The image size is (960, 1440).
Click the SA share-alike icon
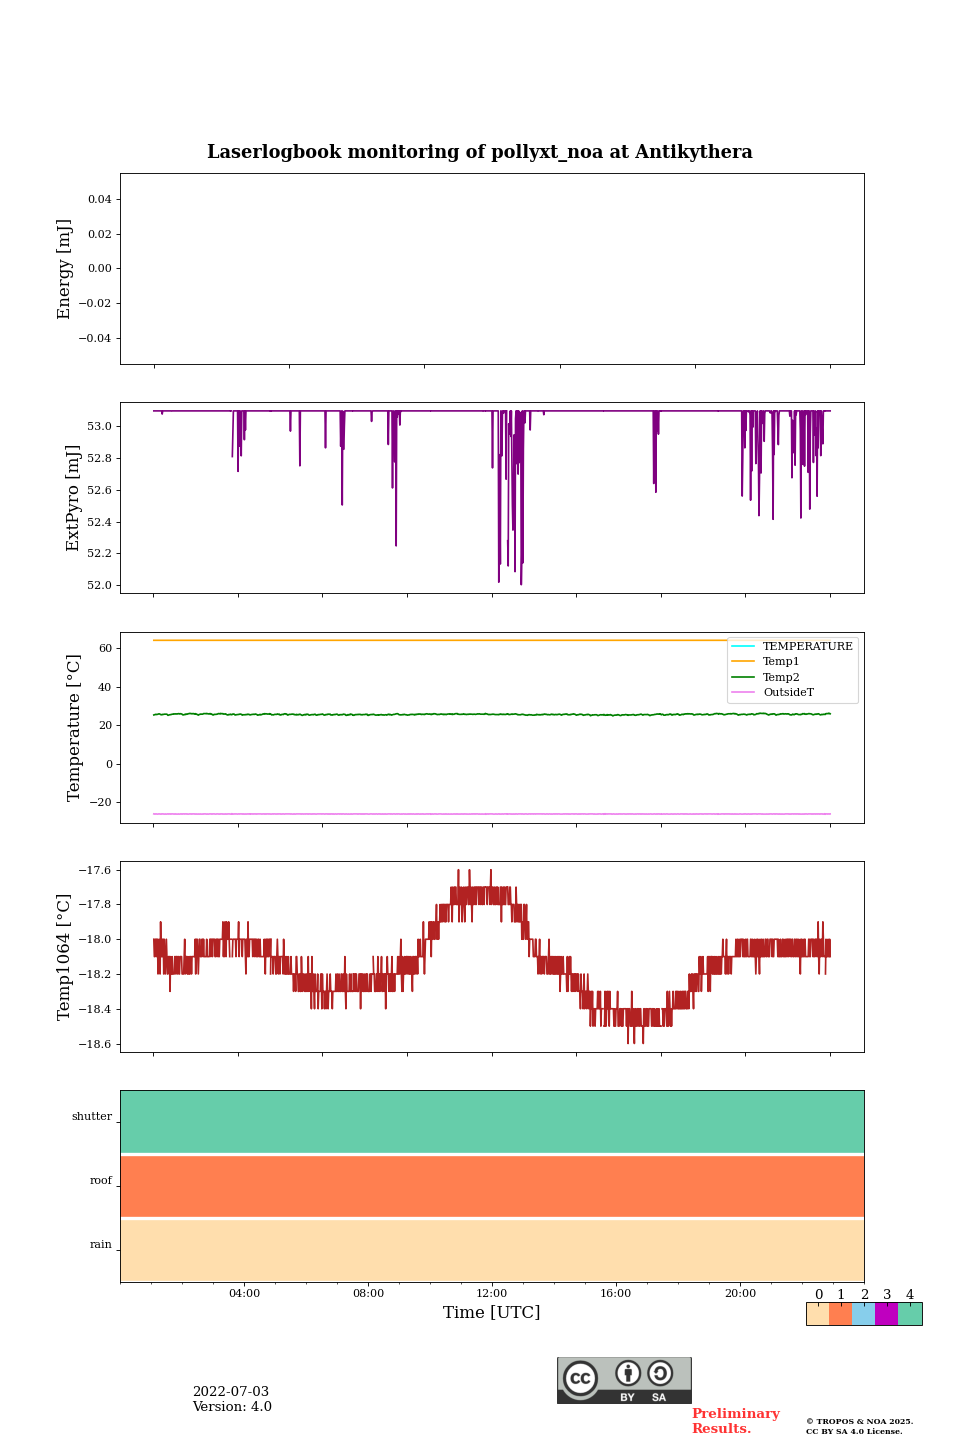tap(660, 1373)
